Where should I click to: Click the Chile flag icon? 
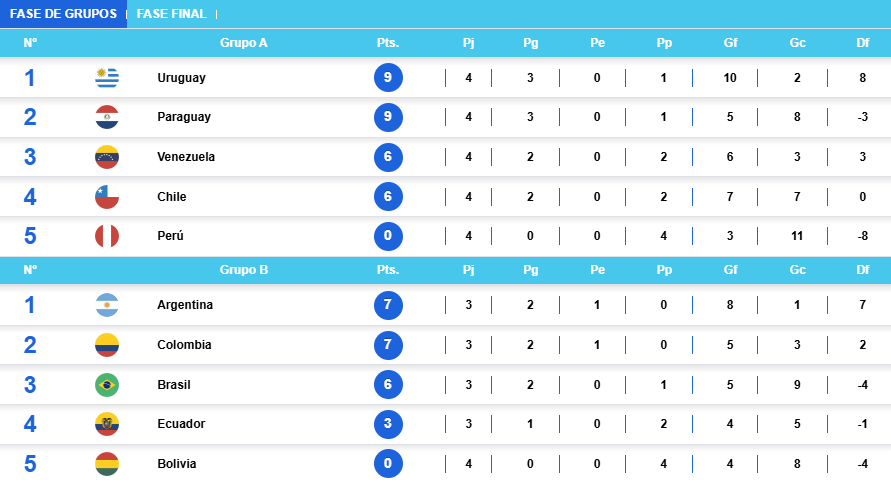[x=107, y=197]
